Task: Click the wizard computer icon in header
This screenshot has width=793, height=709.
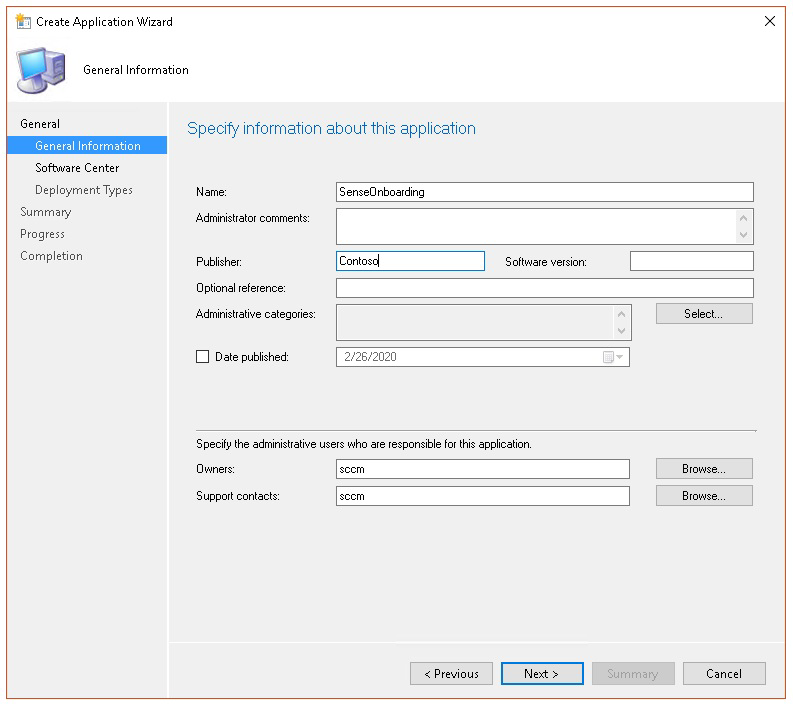Action: click(x=41, y=69)
